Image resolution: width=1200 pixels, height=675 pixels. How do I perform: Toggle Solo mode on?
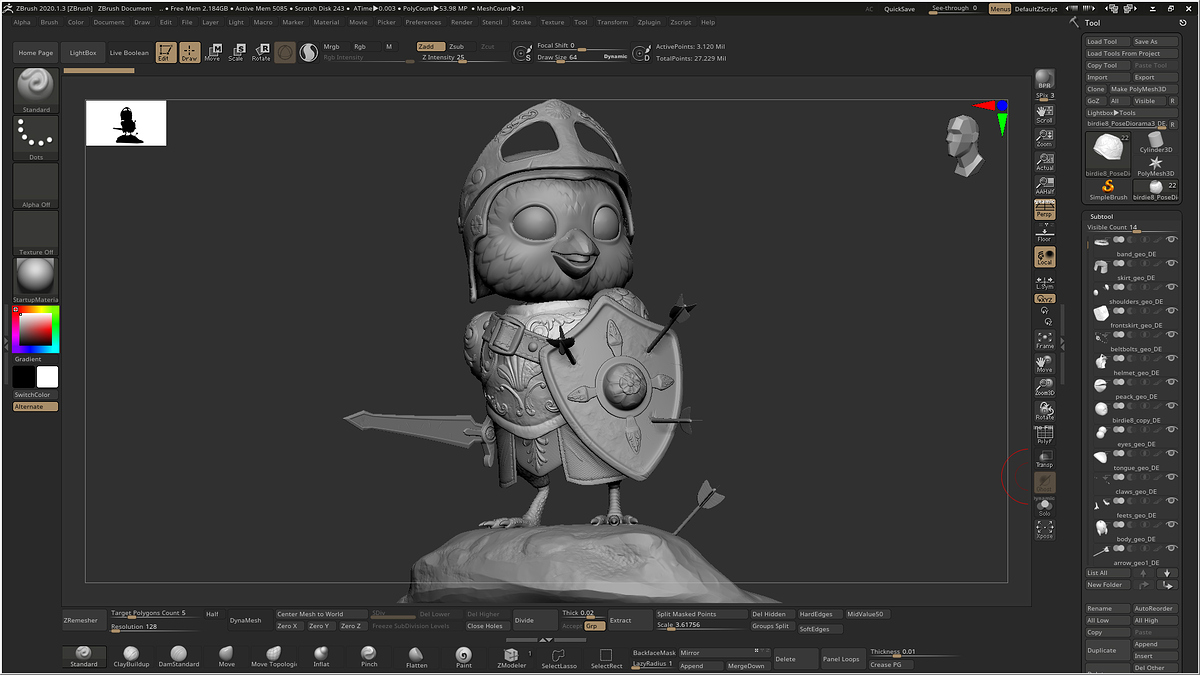point(1044,505)
